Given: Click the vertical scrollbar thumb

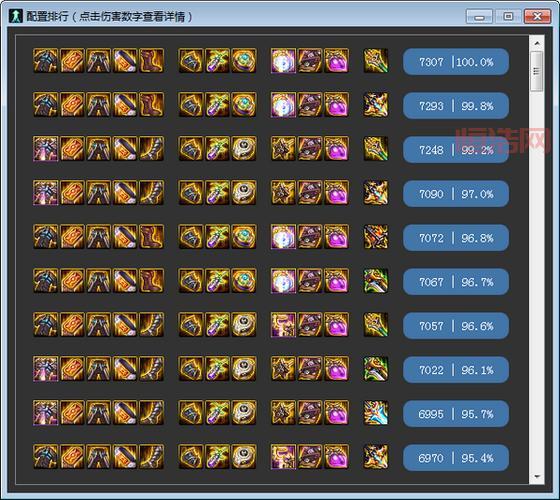Looking at the screenshot, I should (x=537, y=71).
